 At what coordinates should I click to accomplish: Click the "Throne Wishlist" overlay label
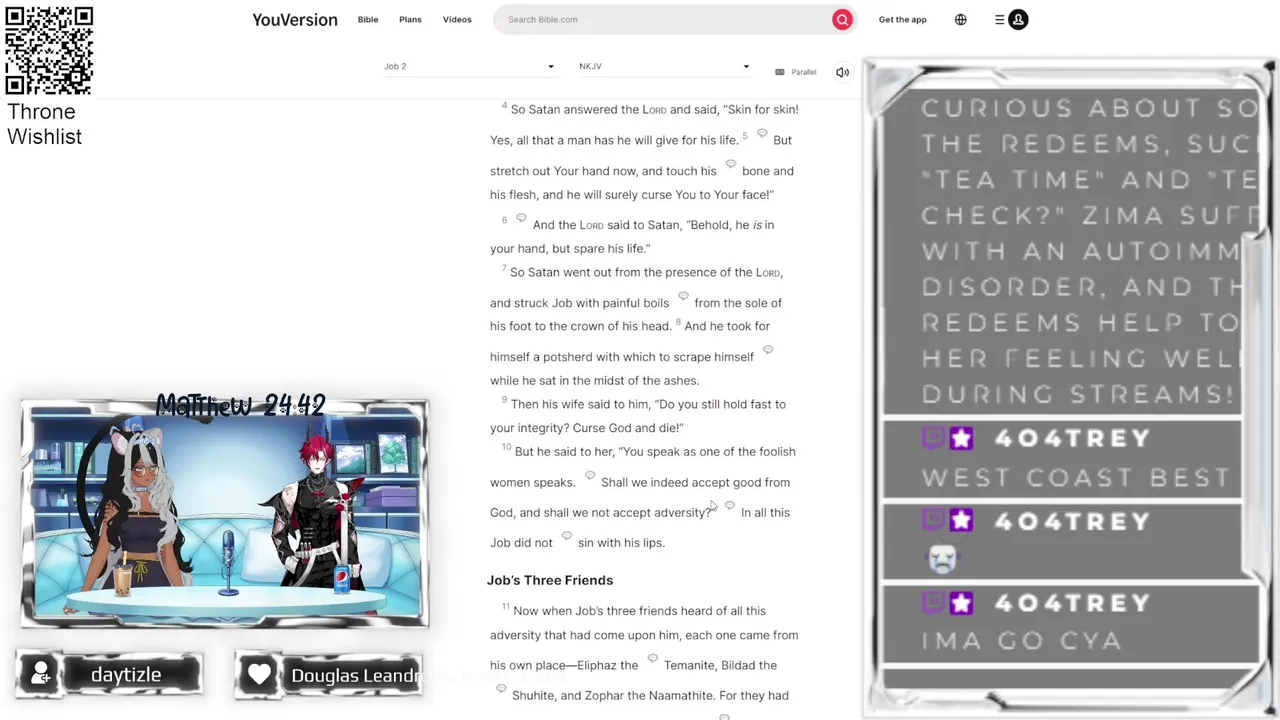[x=45, y=124]
